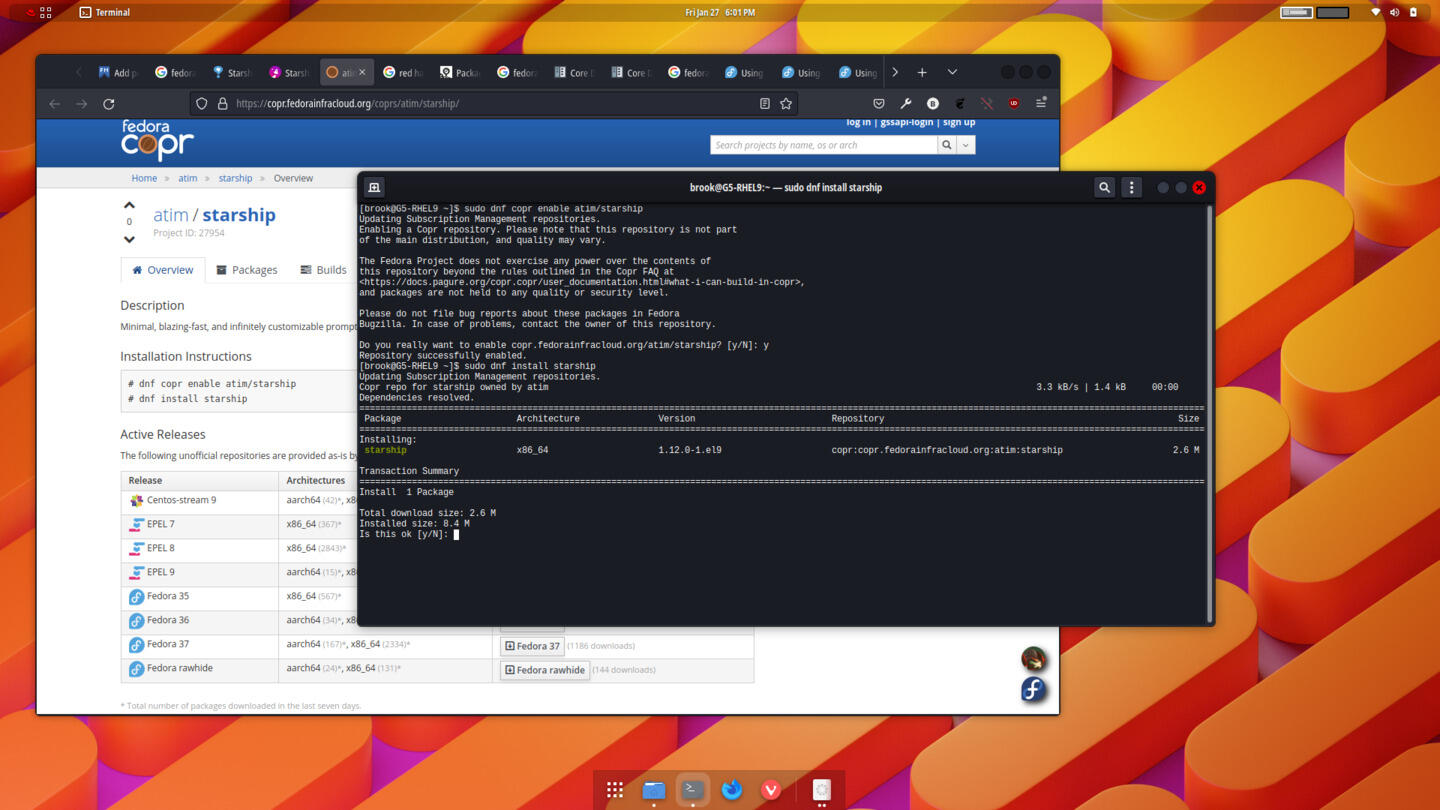Toggle Firefox reader view icon
The width and height of the screenshot is (1440, 810).
(x=765, y=103)
